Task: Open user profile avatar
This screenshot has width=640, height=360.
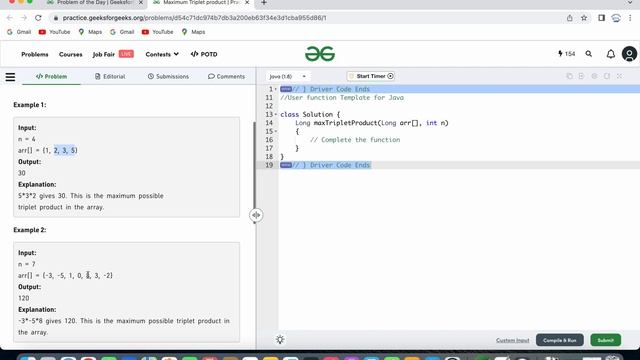Action: click(x=629, y=54)
